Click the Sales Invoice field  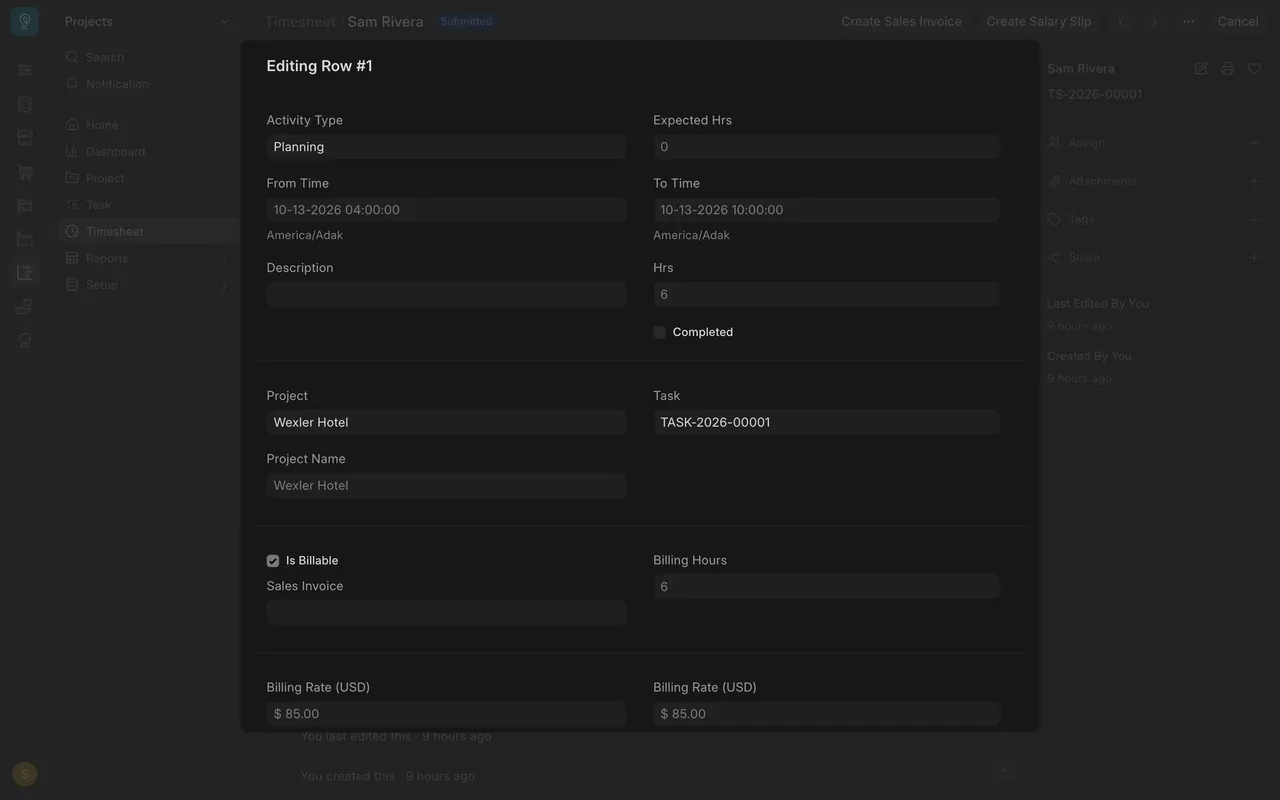click(446, 612)
